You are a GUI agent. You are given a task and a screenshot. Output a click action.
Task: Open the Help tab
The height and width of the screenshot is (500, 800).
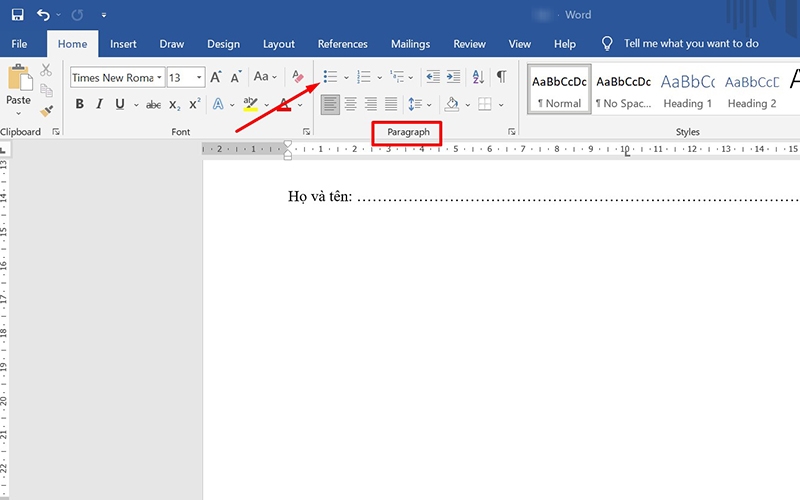point(565,44)
